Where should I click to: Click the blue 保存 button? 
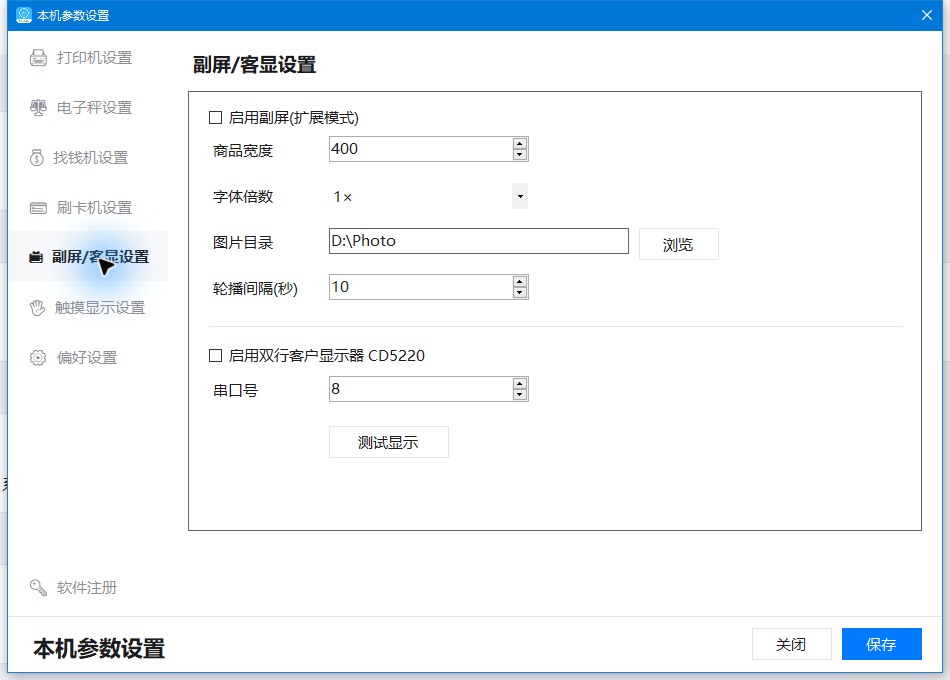(x=882, y=644)
